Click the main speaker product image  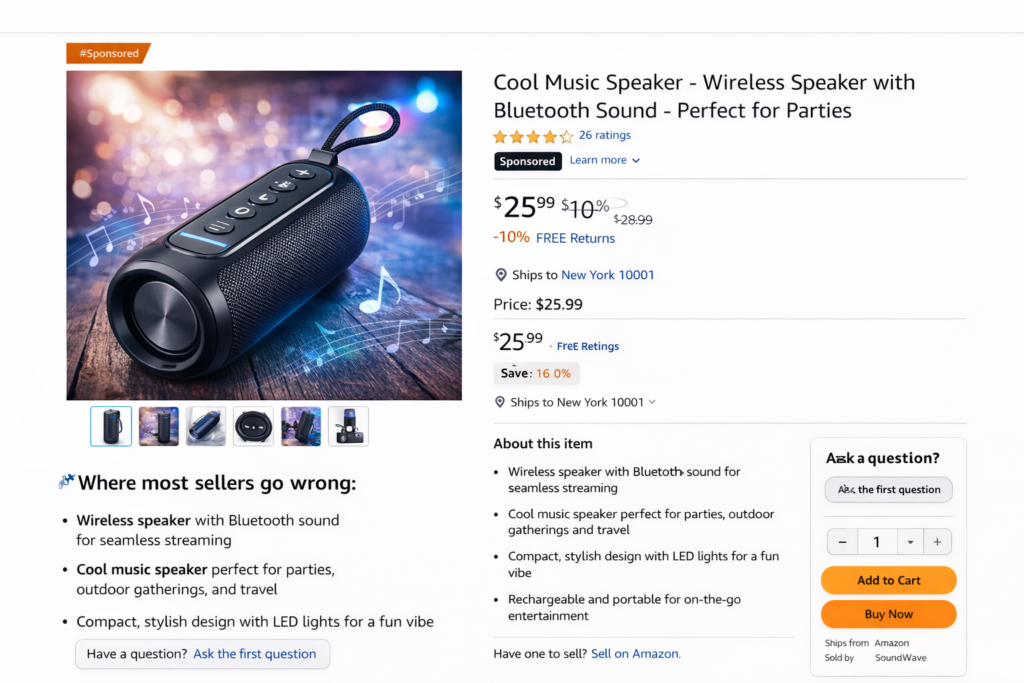point(264,235)
